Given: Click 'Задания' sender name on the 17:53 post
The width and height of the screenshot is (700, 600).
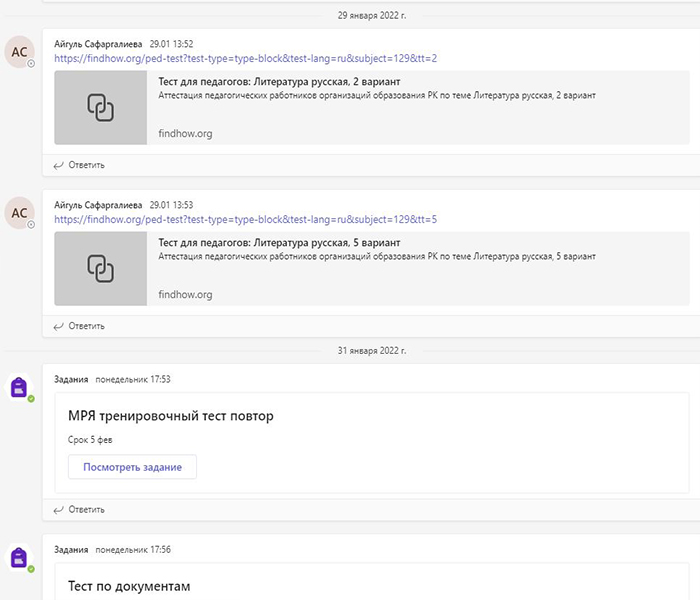Looking at the screenshot, I should pos(71,379).
